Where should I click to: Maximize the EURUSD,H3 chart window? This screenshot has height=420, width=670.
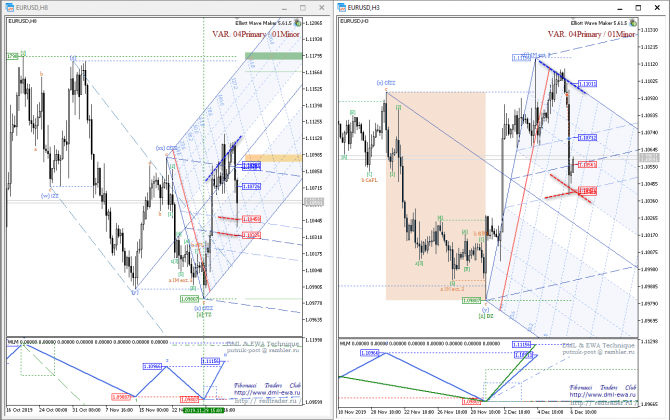[x=638, y=8]
